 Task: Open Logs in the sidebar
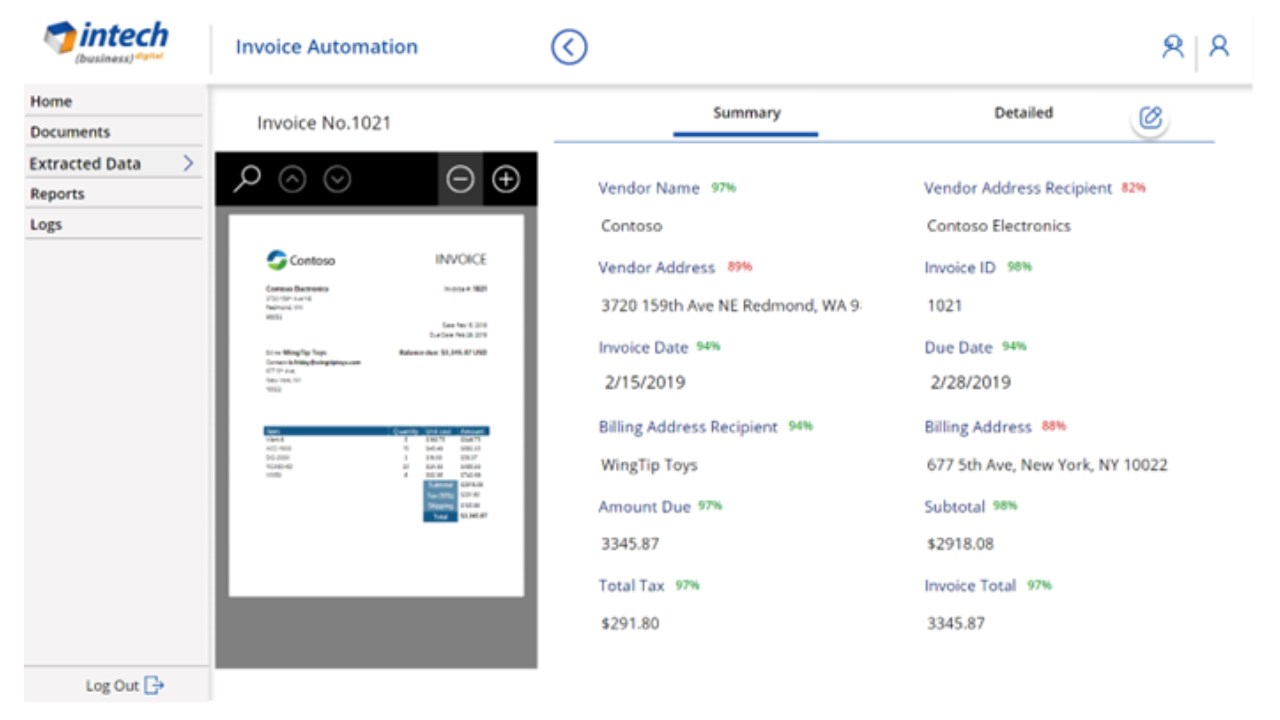[46, 225]
